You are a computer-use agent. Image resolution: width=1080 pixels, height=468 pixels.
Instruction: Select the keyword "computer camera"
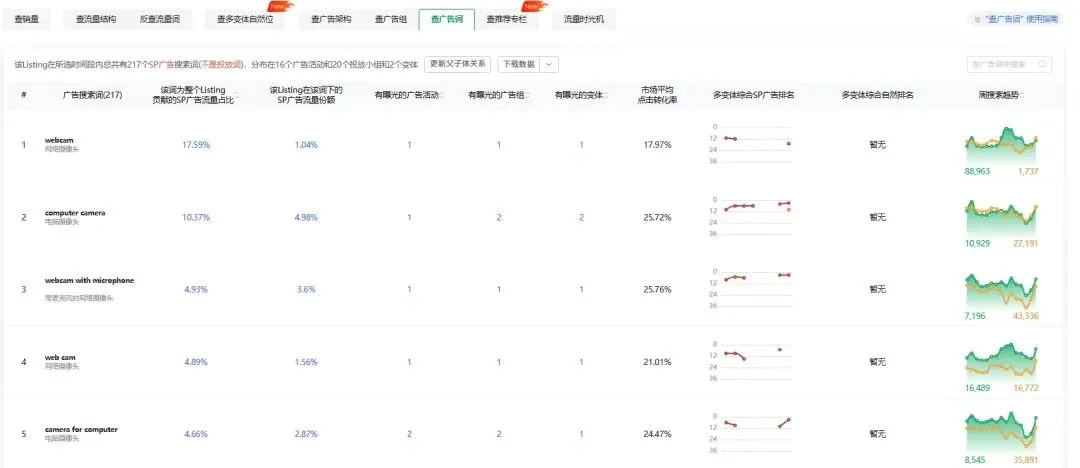pos(75,213)
